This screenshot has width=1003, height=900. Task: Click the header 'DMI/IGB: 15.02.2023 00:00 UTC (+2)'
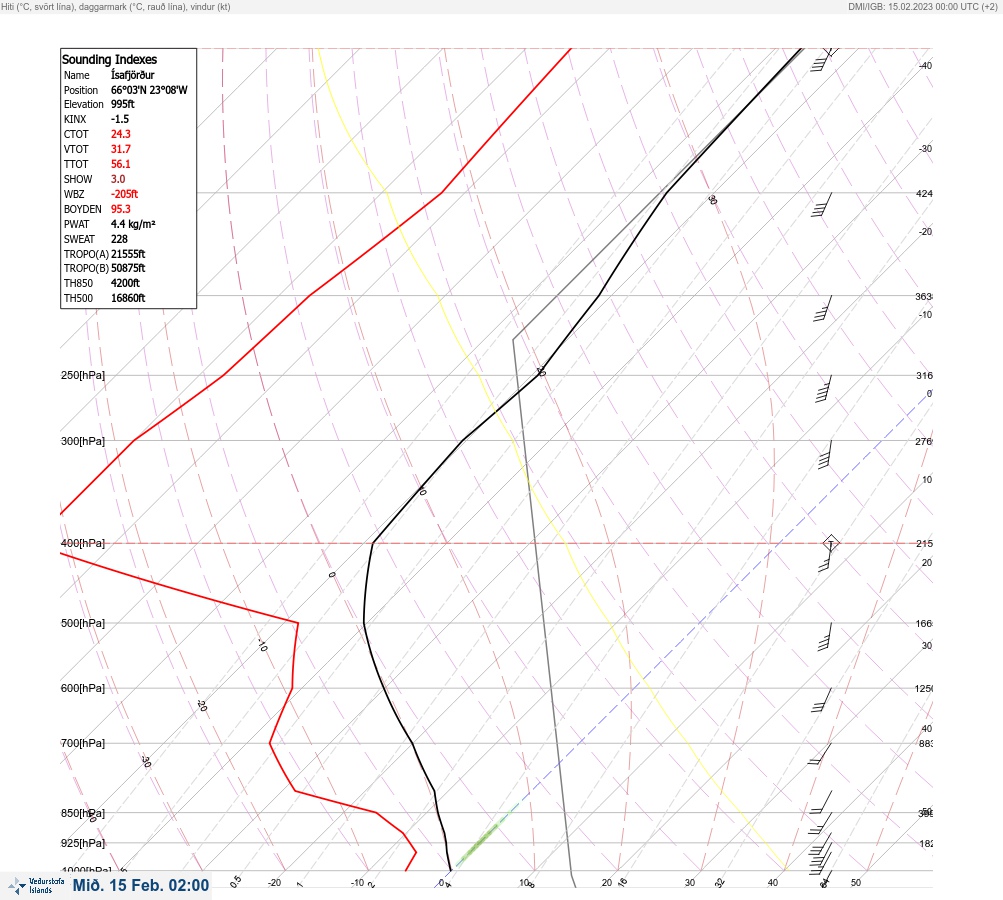pos(922,6)
